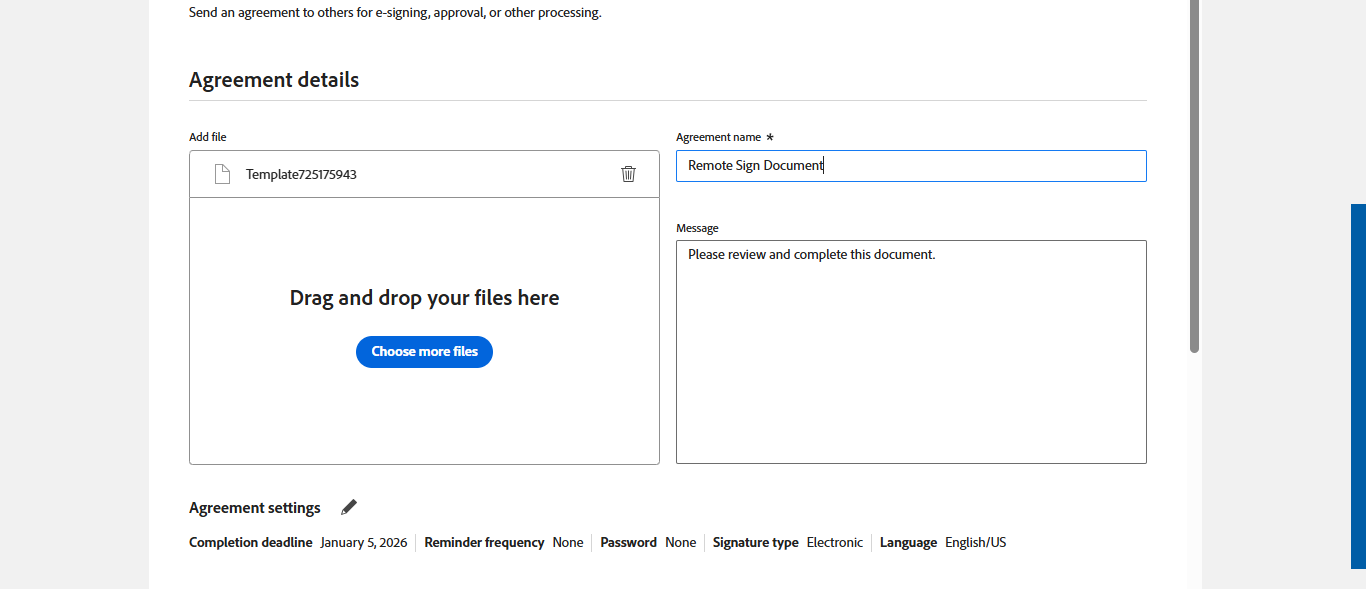Click the pencil icon beside Agreement settings
The width and height of the screenshot is (1366, 589).
[x=349, y=507]
